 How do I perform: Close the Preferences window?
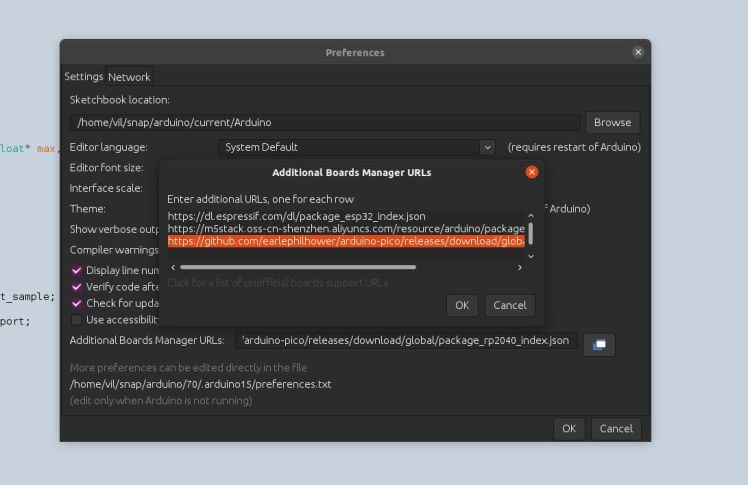[x=638, y=52]
